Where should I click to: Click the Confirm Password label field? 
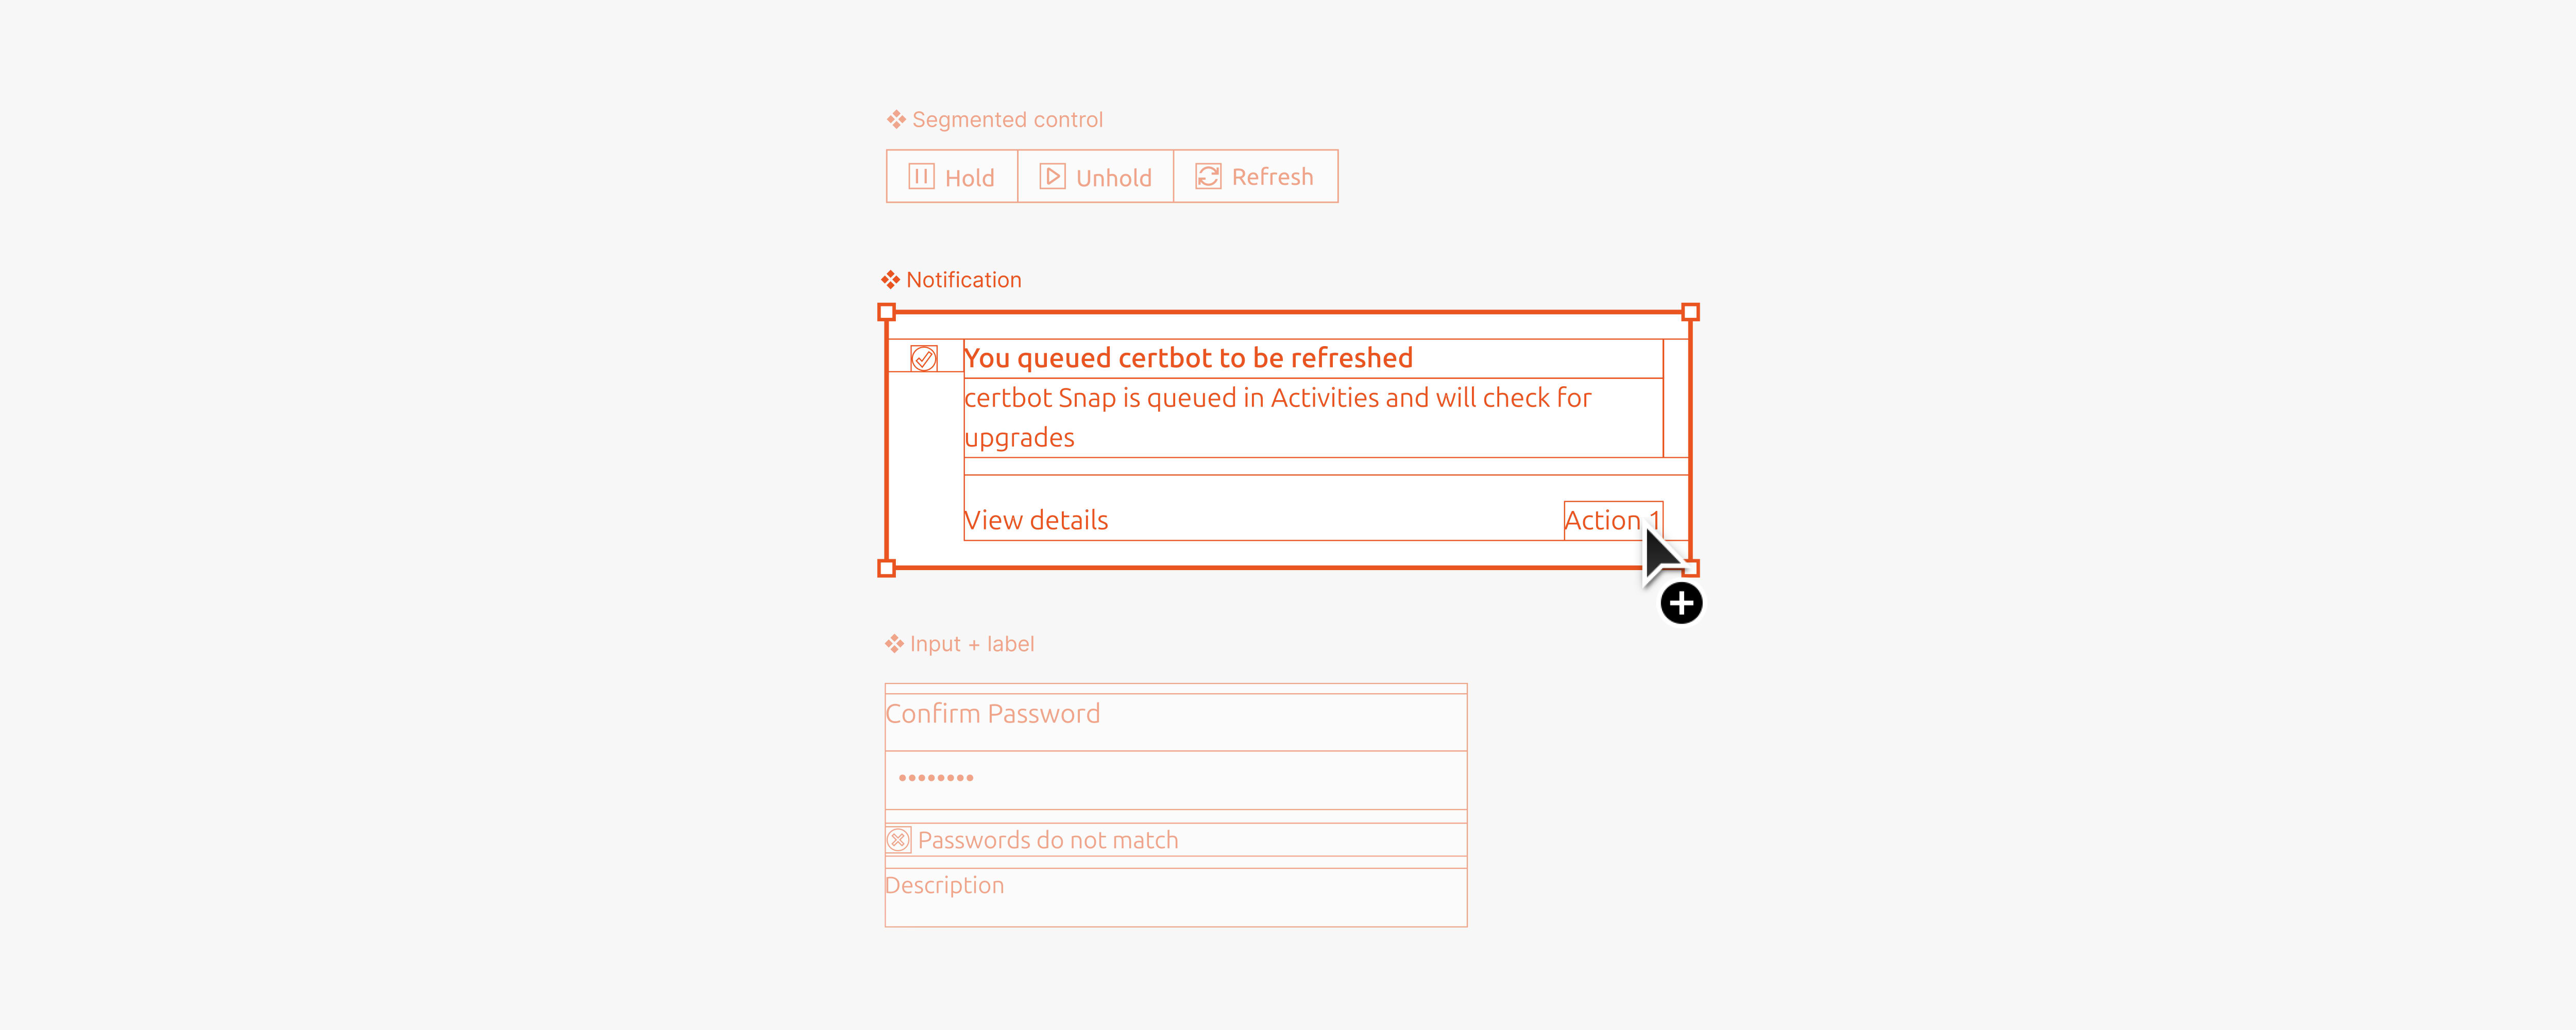click(992, 713)
